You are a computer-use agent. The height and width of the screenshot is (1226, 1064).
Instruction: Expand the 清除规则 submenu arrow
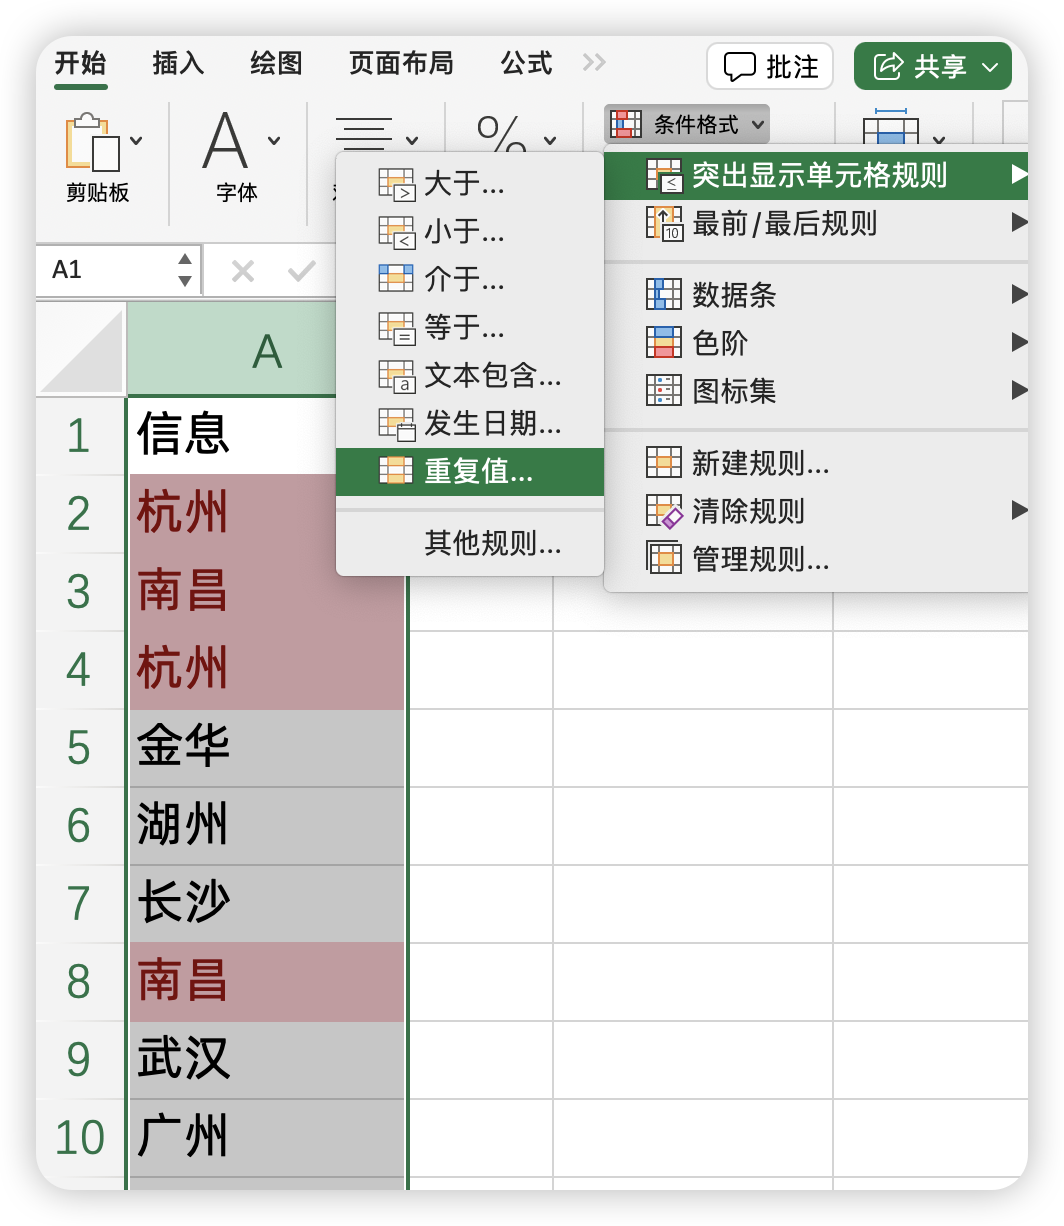1019,510
